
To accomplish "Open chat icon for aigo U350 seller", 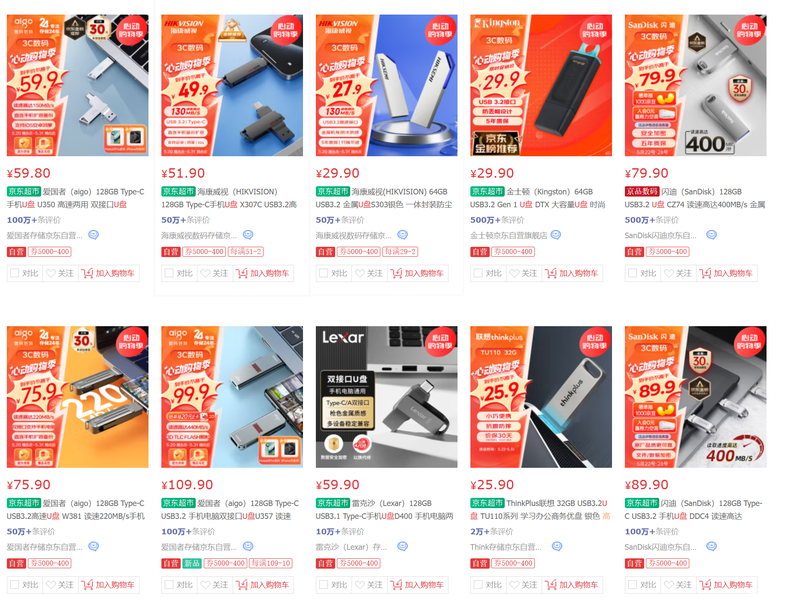I will [93, 235].
